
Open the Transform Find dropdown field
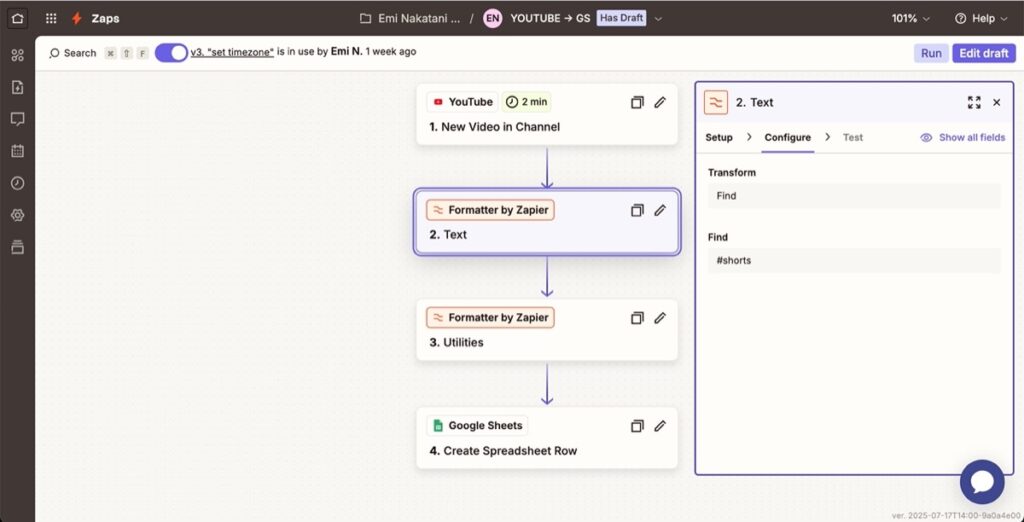click(854, 196)
